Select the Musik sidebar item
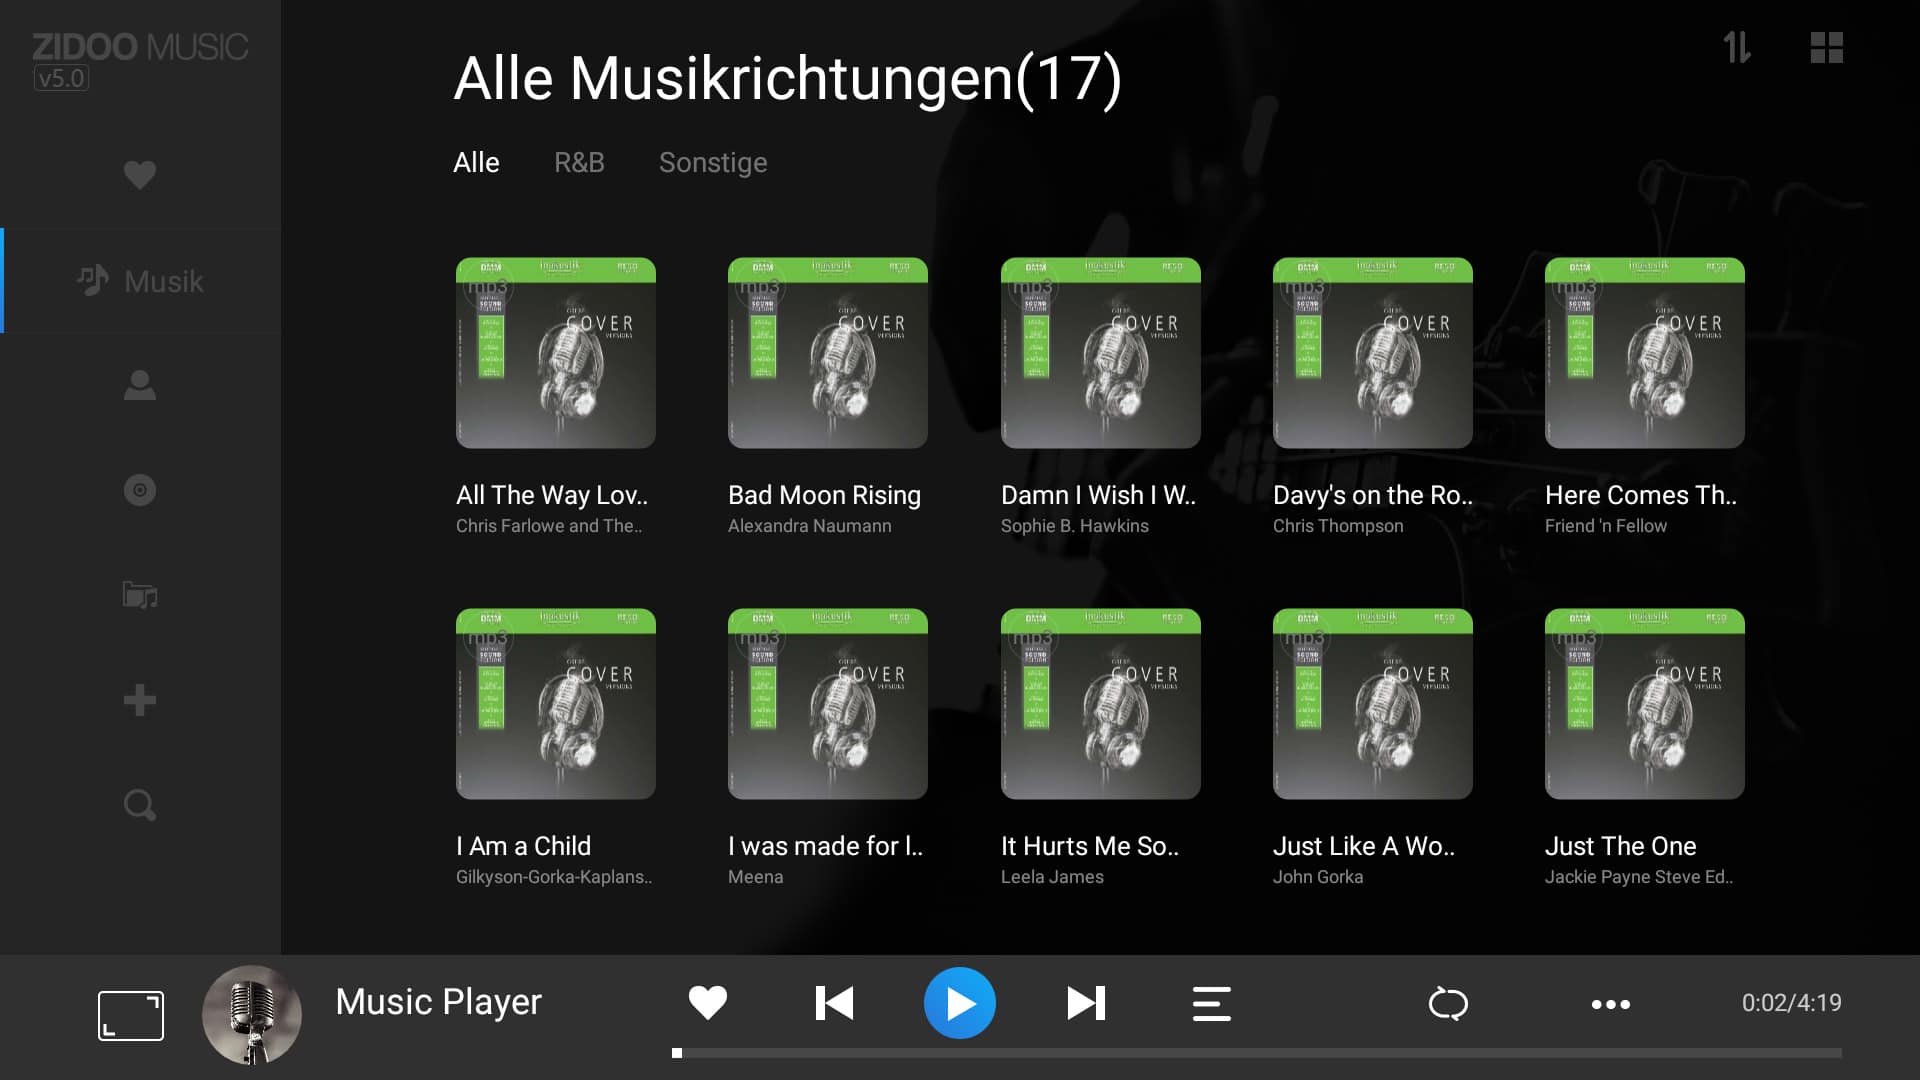Screen dimensions: 1920x1080 [141, 281]
